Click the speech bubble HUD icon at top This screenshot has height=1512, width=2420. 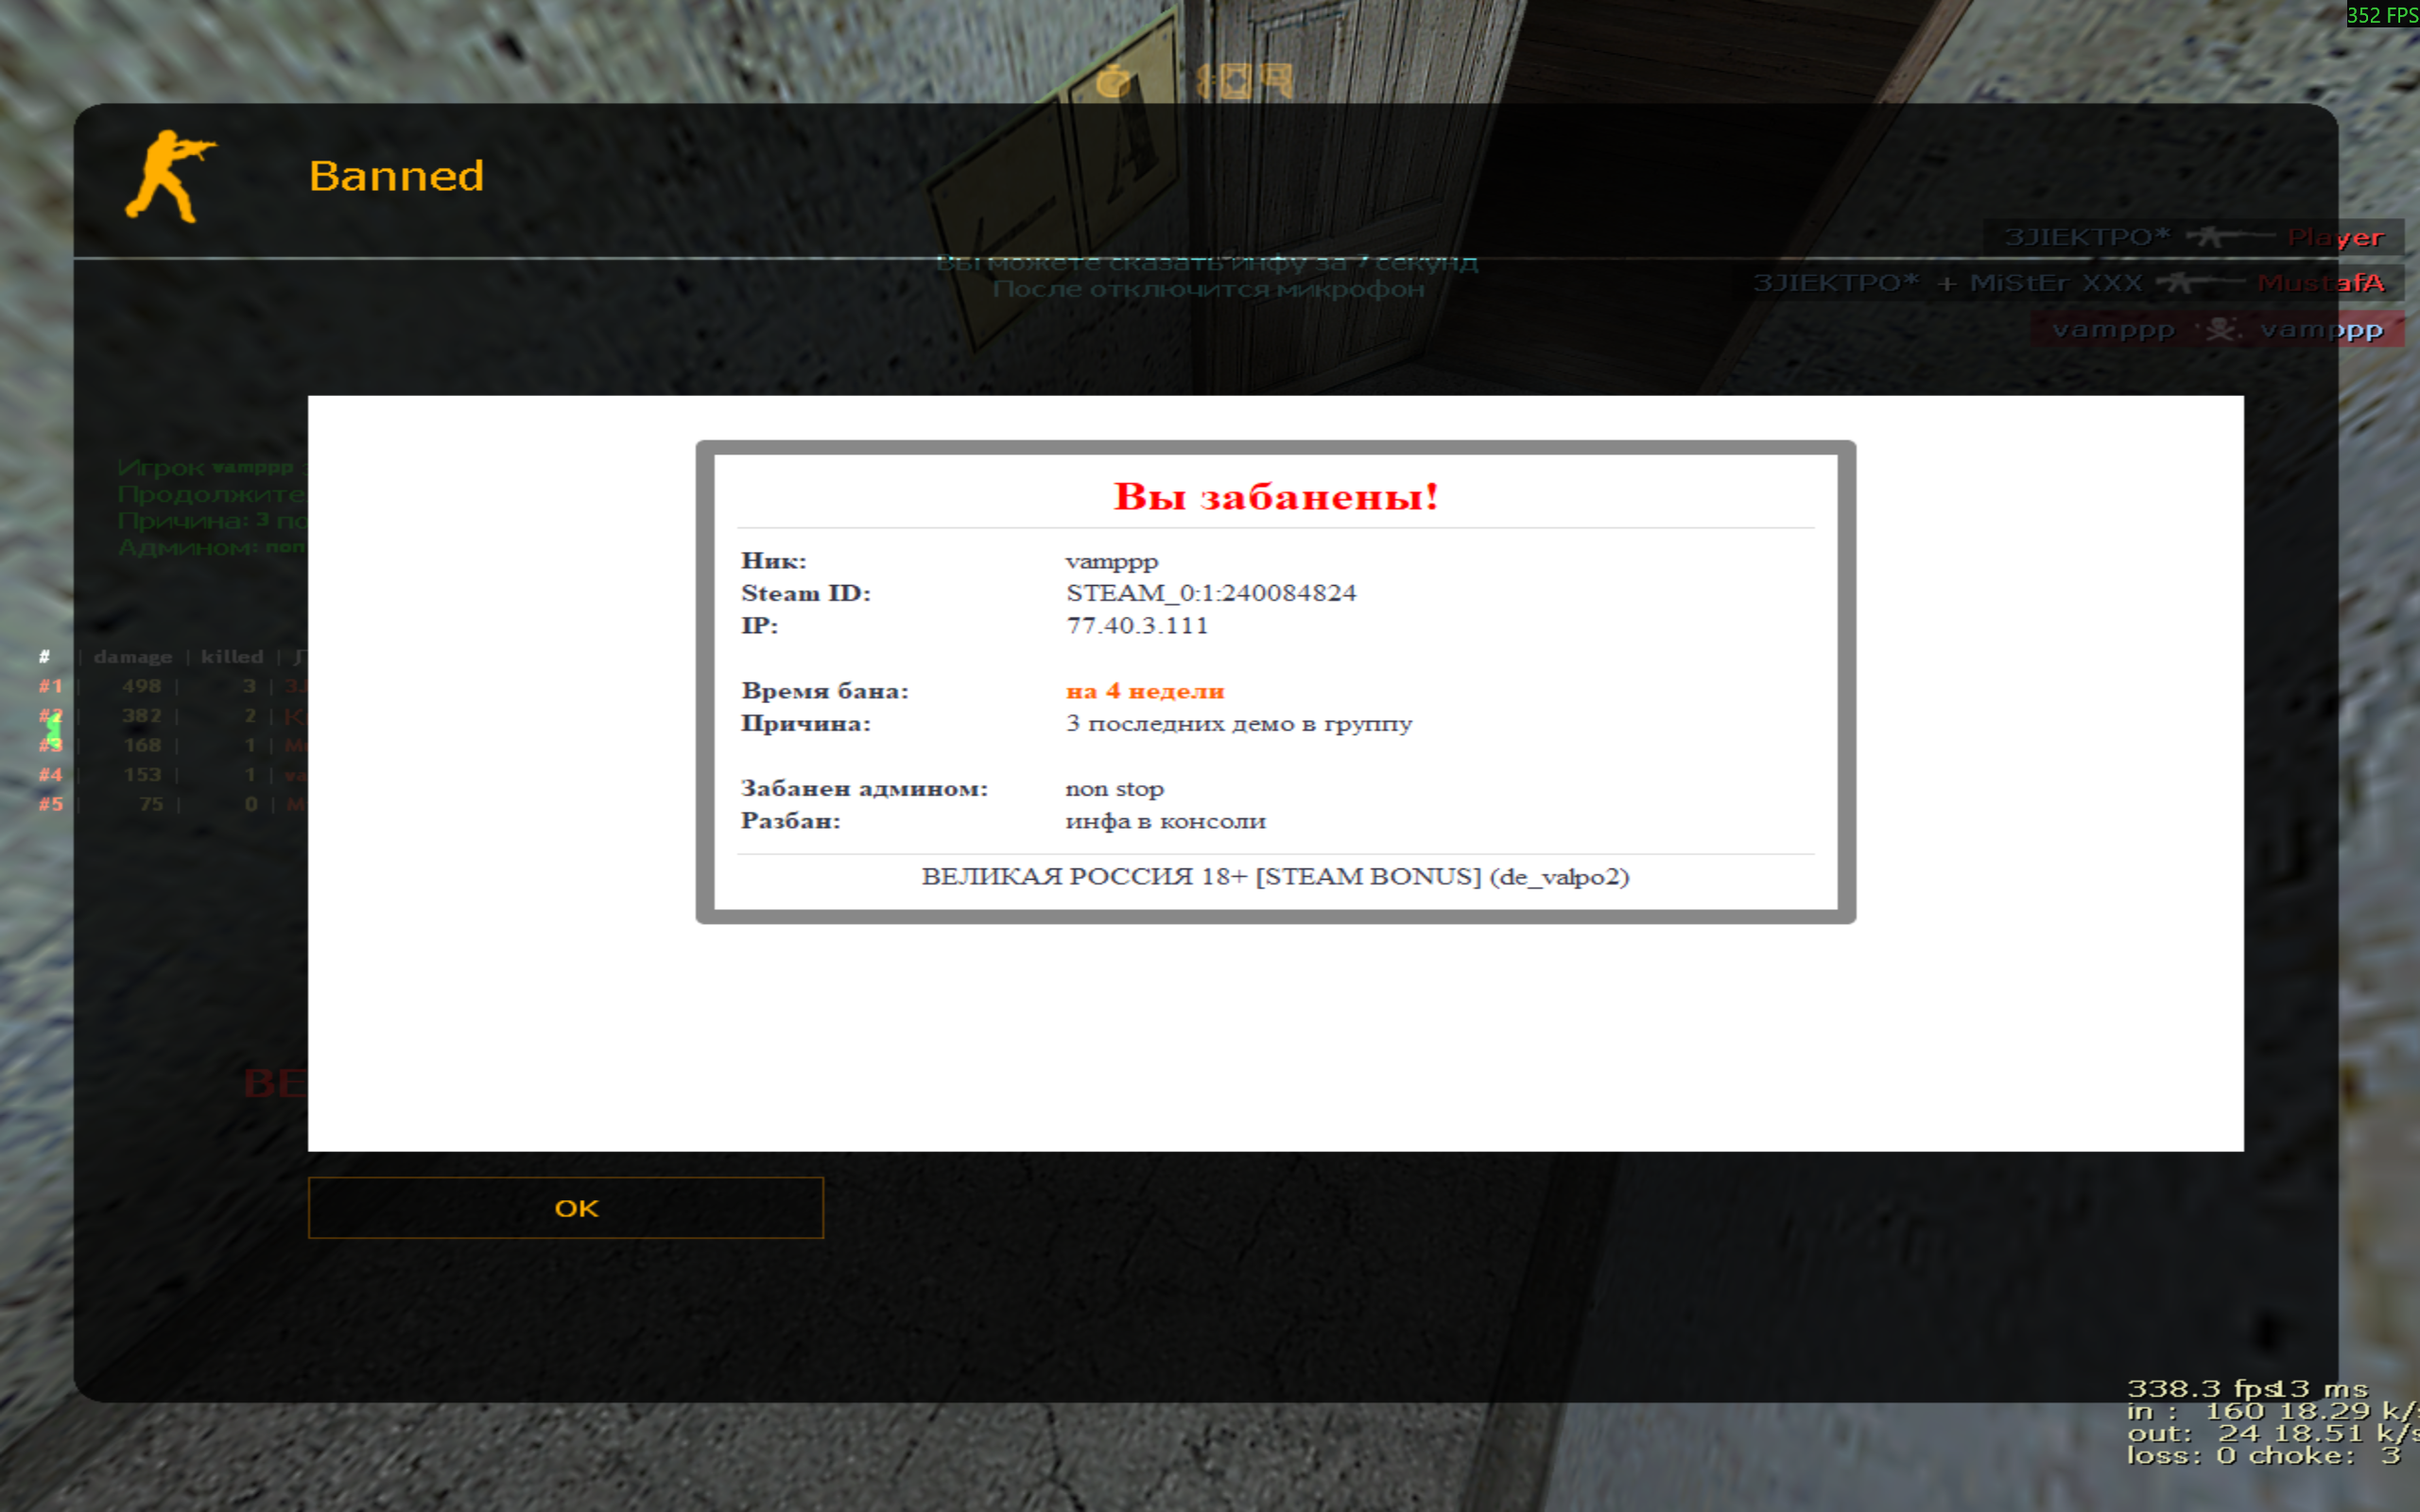coord(1276,79)
